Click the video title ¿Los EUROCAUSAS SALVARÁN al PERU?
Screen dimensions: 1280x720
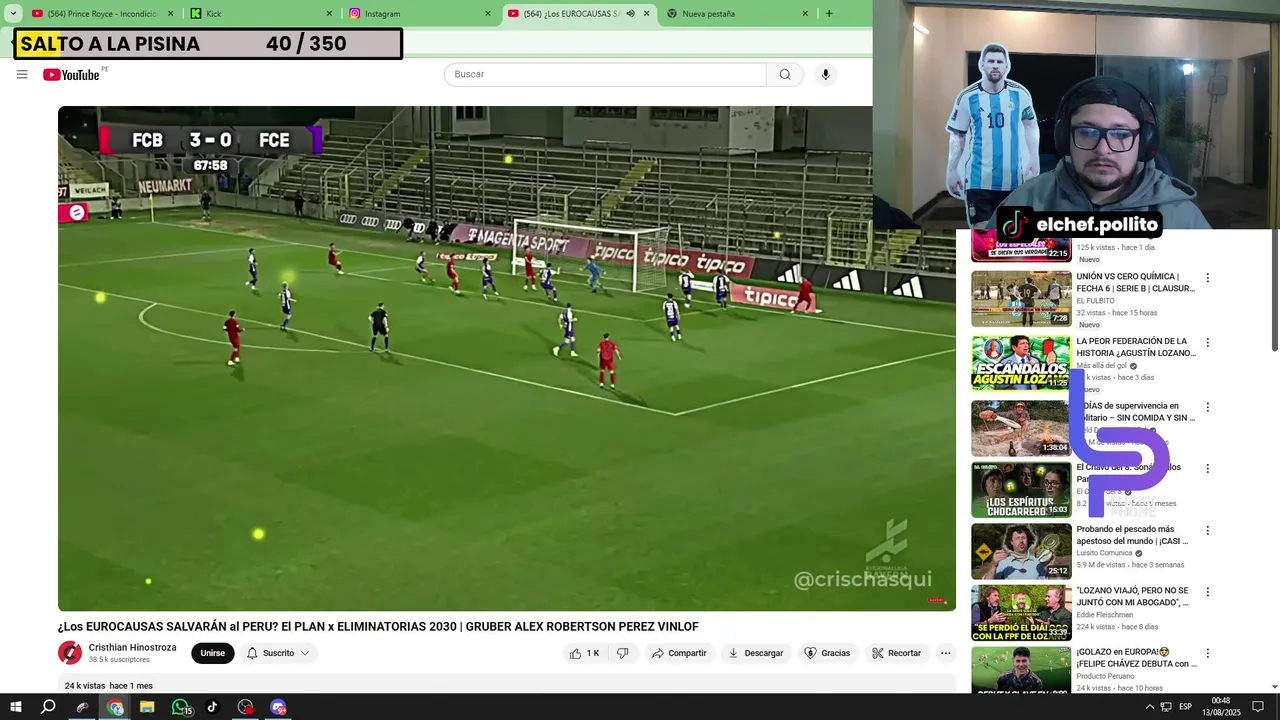point(378,627)
